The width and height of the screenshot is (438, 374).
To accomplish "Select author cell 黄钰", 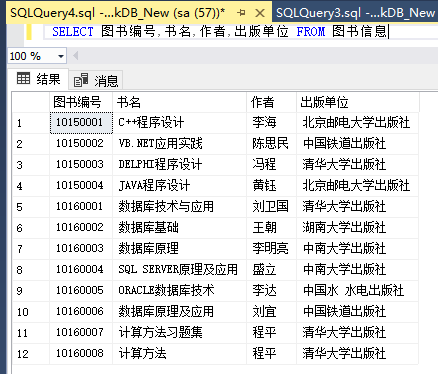I will 272,186.
